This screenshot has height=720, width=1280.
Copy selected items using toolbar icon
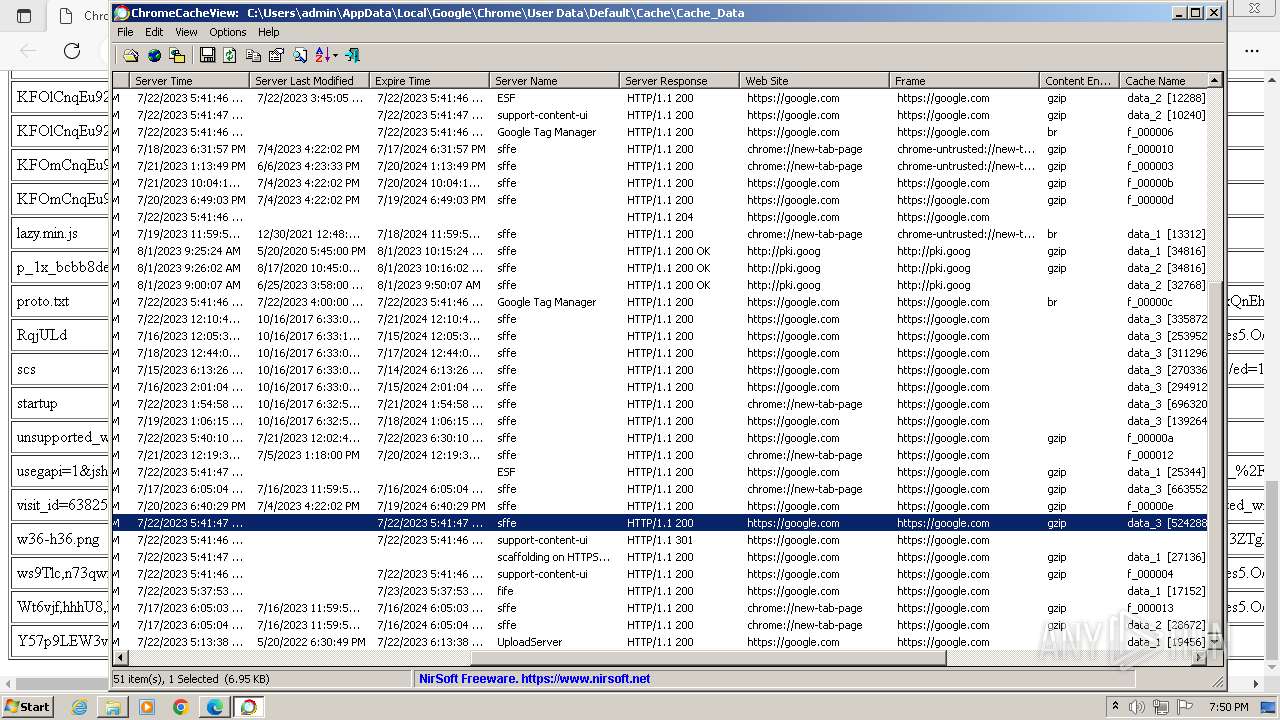tap(253, 55)
